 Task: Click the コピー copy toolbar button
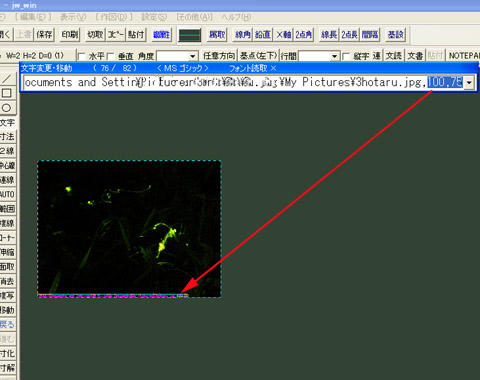click(116, 34)
